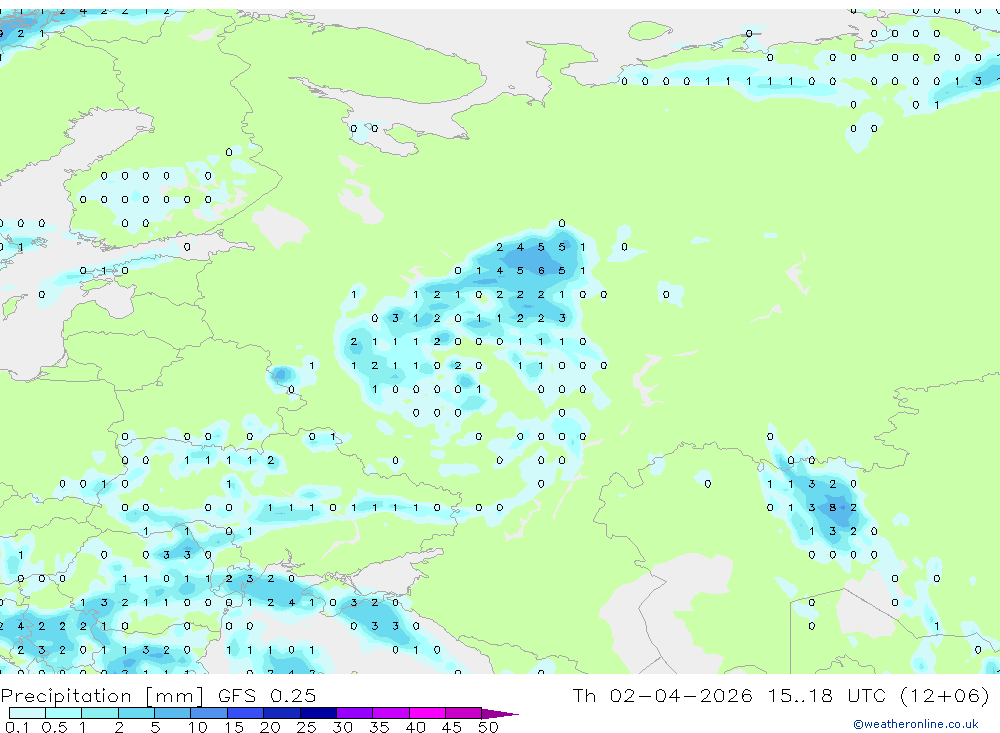Click the 20–25 mm legend color swatch
This screenshot has height=733, width=1000.
coord(282,713)
